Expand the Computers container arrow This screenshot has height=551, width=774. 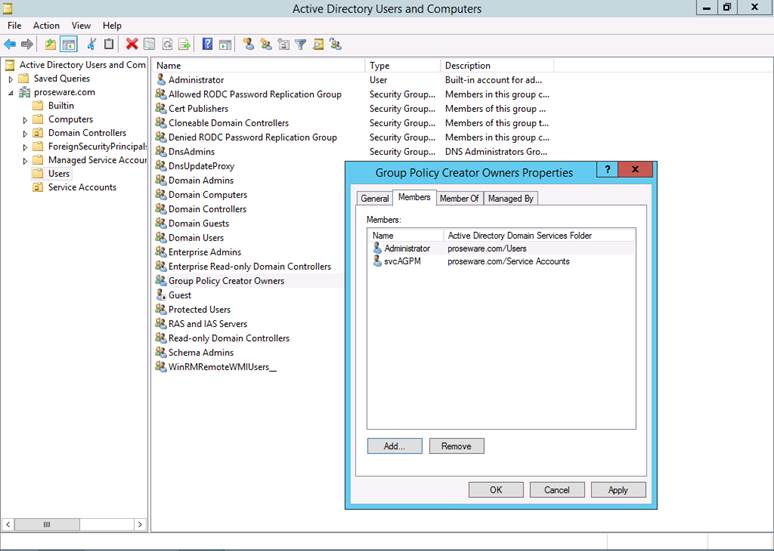(x=25, y=120)
